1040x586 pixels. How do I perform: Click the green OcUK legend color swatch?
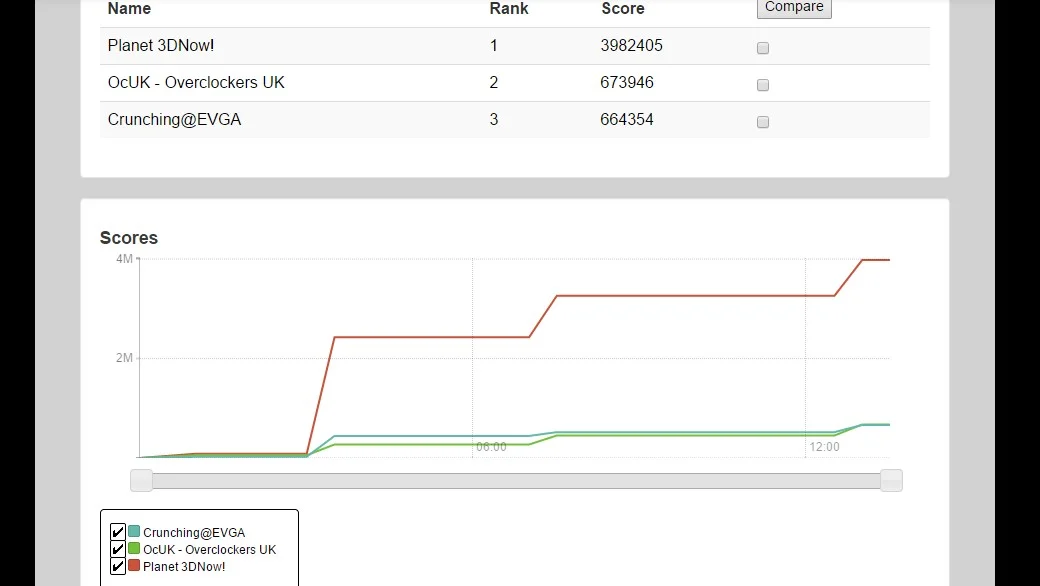134,548
